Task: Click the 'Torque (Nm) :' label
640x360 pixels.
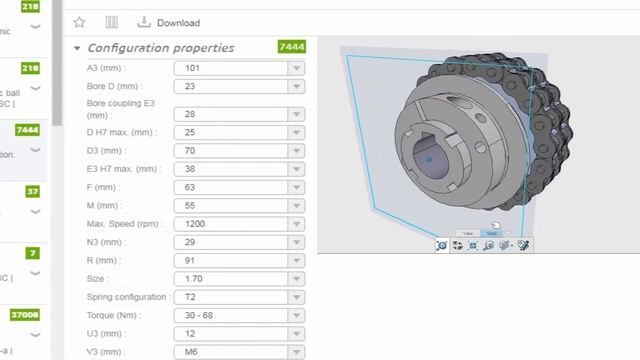Action: [x=114, y=316]
